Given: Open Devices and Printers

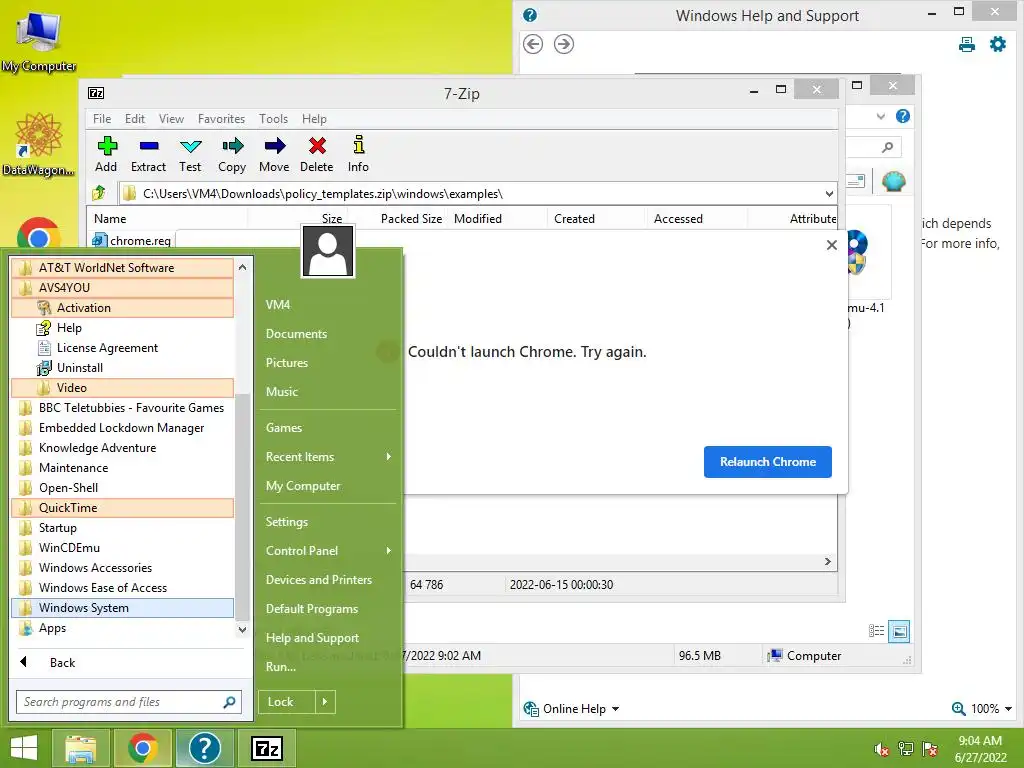Looking at the screenshot, I should pos(319,580).
